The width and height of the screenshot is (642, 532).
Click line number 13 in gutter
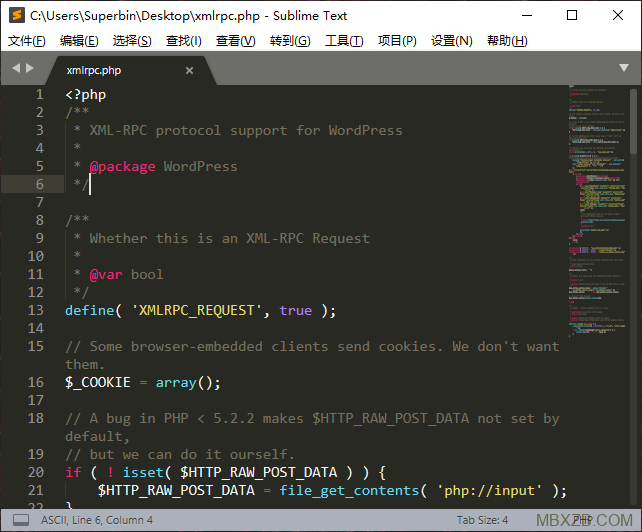pyautogui.click(x=36, y=310)
